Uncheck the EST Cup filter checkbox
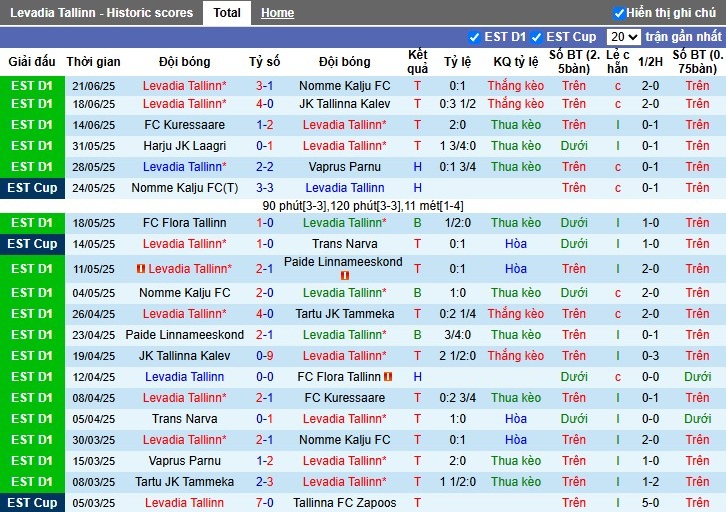Viewport: 726px width, 512px height. 536,37
